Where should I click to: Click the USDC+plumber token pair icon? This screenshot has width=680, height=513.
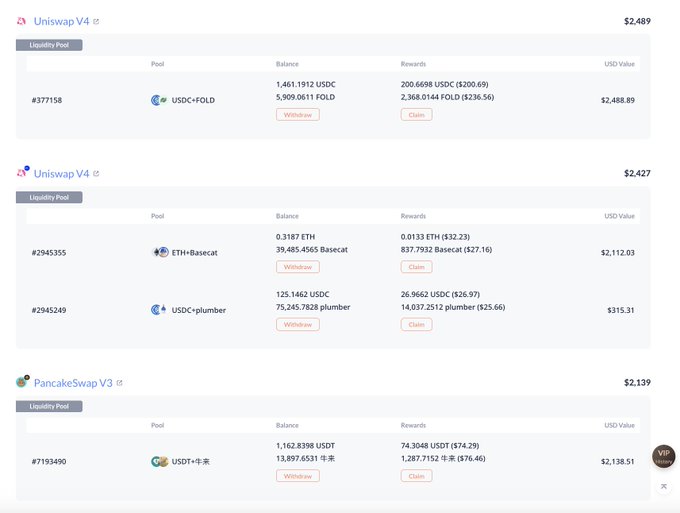[159, 310]
